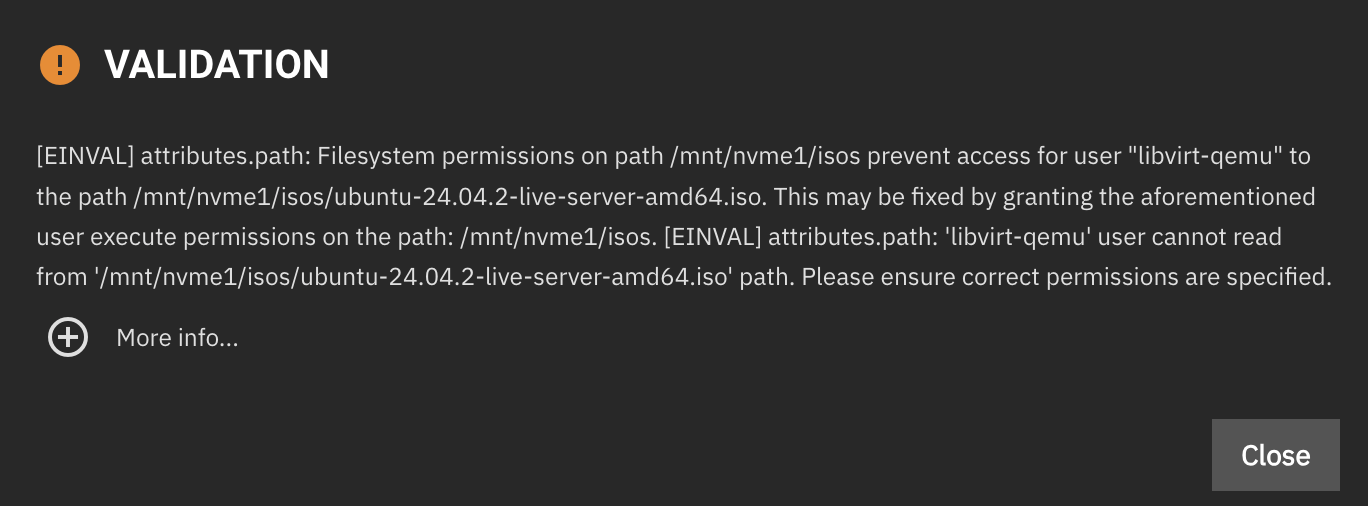Click the sentence "Please ensure correct permissions are specified."
Viewport: 1368px width, 506px height.
point(1066,277)
